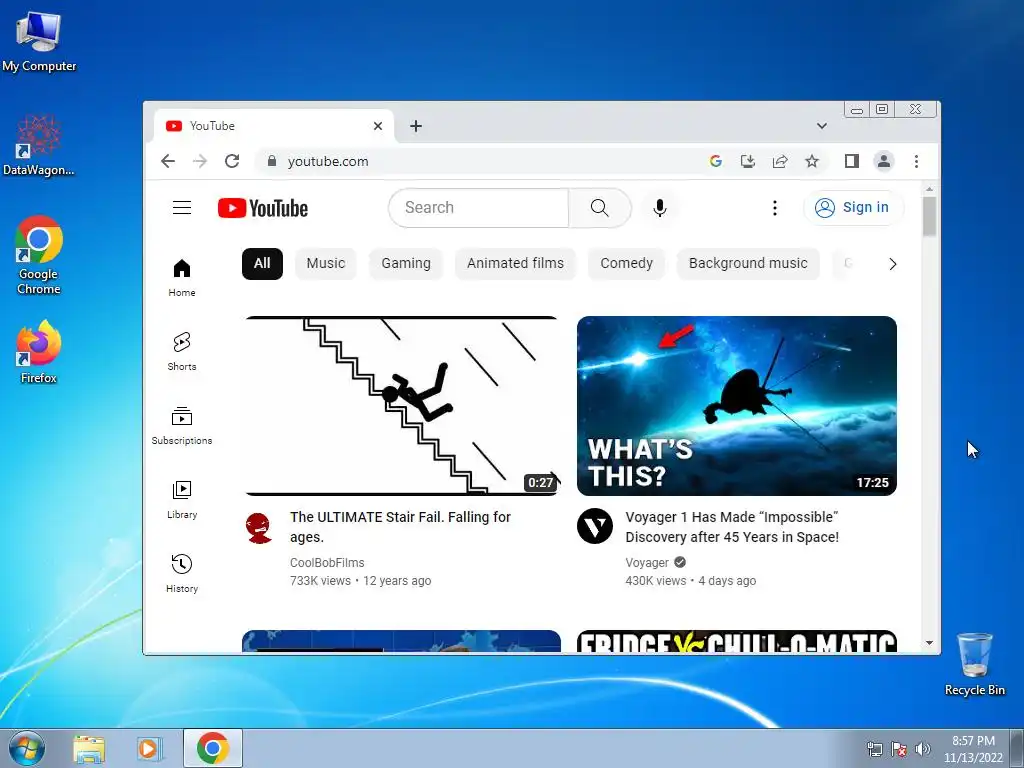
Task: Open Windows Explorer from the taskbar
Action: tap(89, 748)
